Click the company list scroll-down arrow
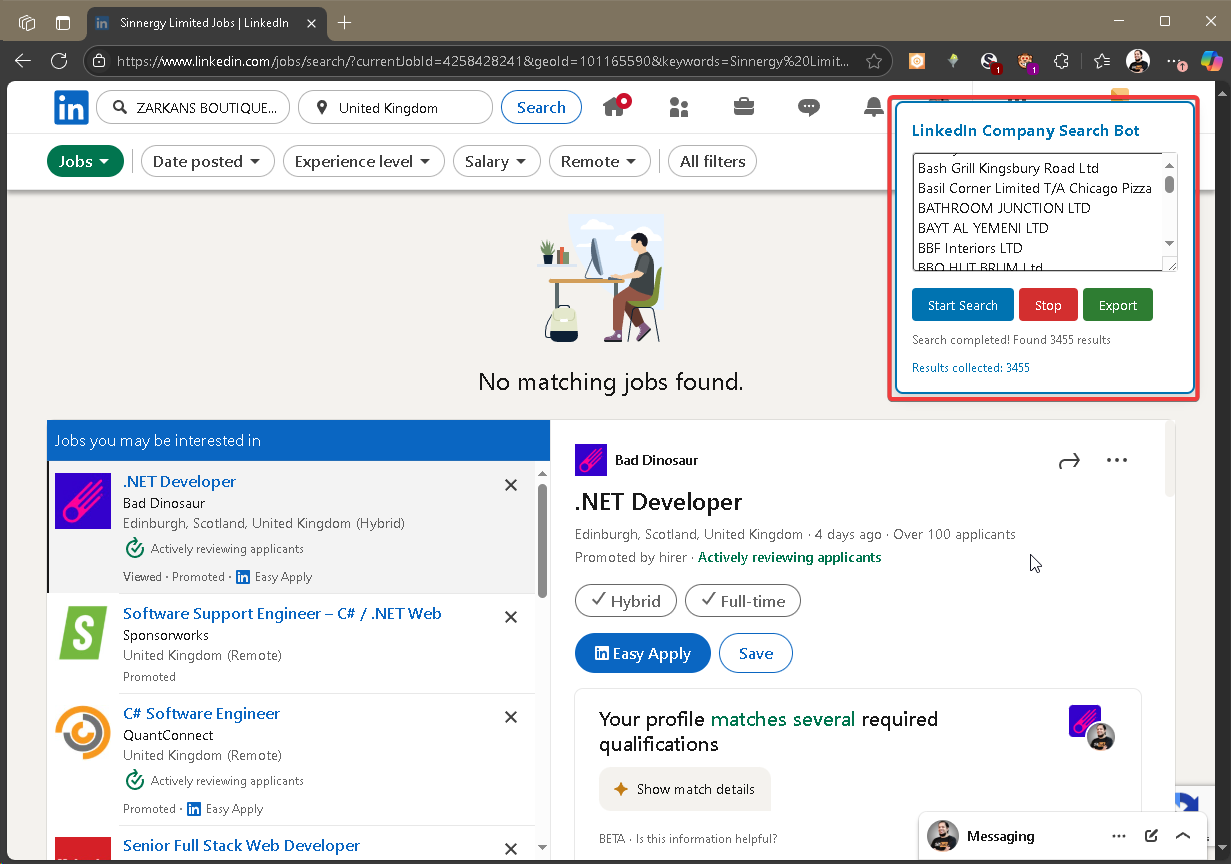1231x864 pixels. [x=1169, y=243]
